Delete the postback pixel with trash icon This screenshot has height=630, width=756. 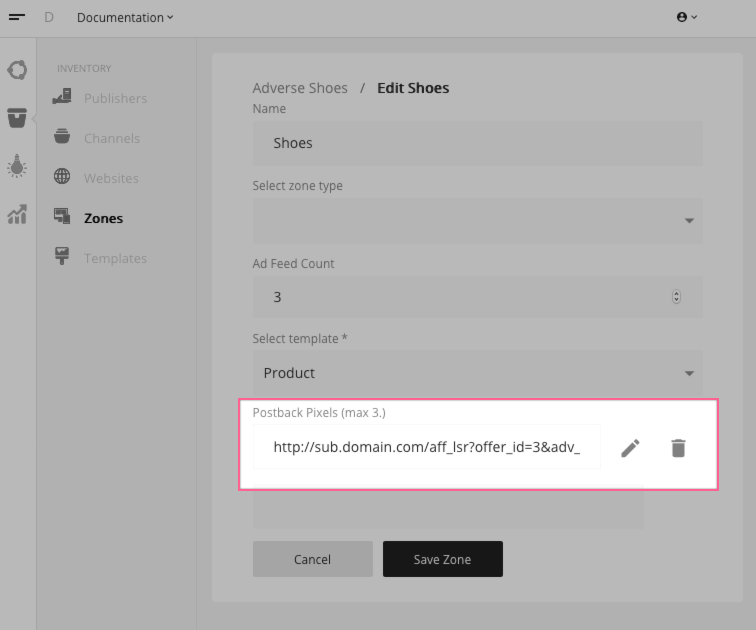tap(678, 448)
